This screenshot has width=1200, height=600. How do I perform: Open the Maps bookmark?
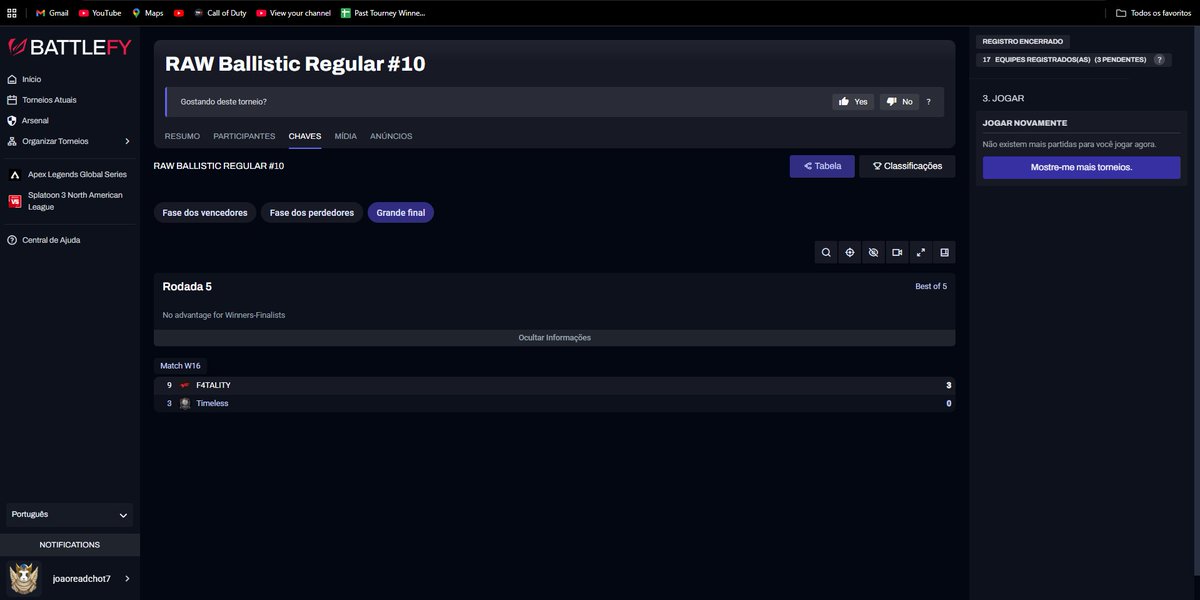(147, 13)
